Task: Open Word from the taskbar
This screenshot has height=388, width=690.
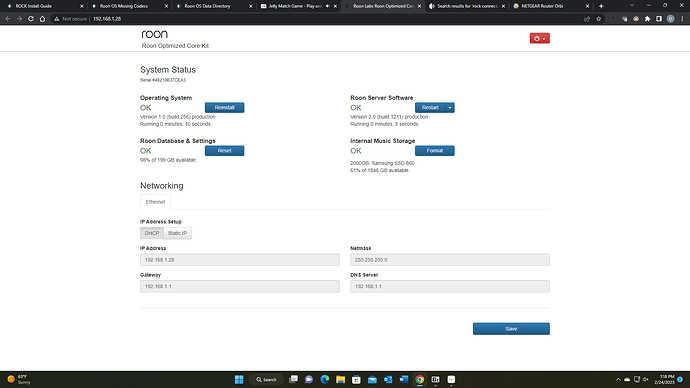Action: click(404, 380)
